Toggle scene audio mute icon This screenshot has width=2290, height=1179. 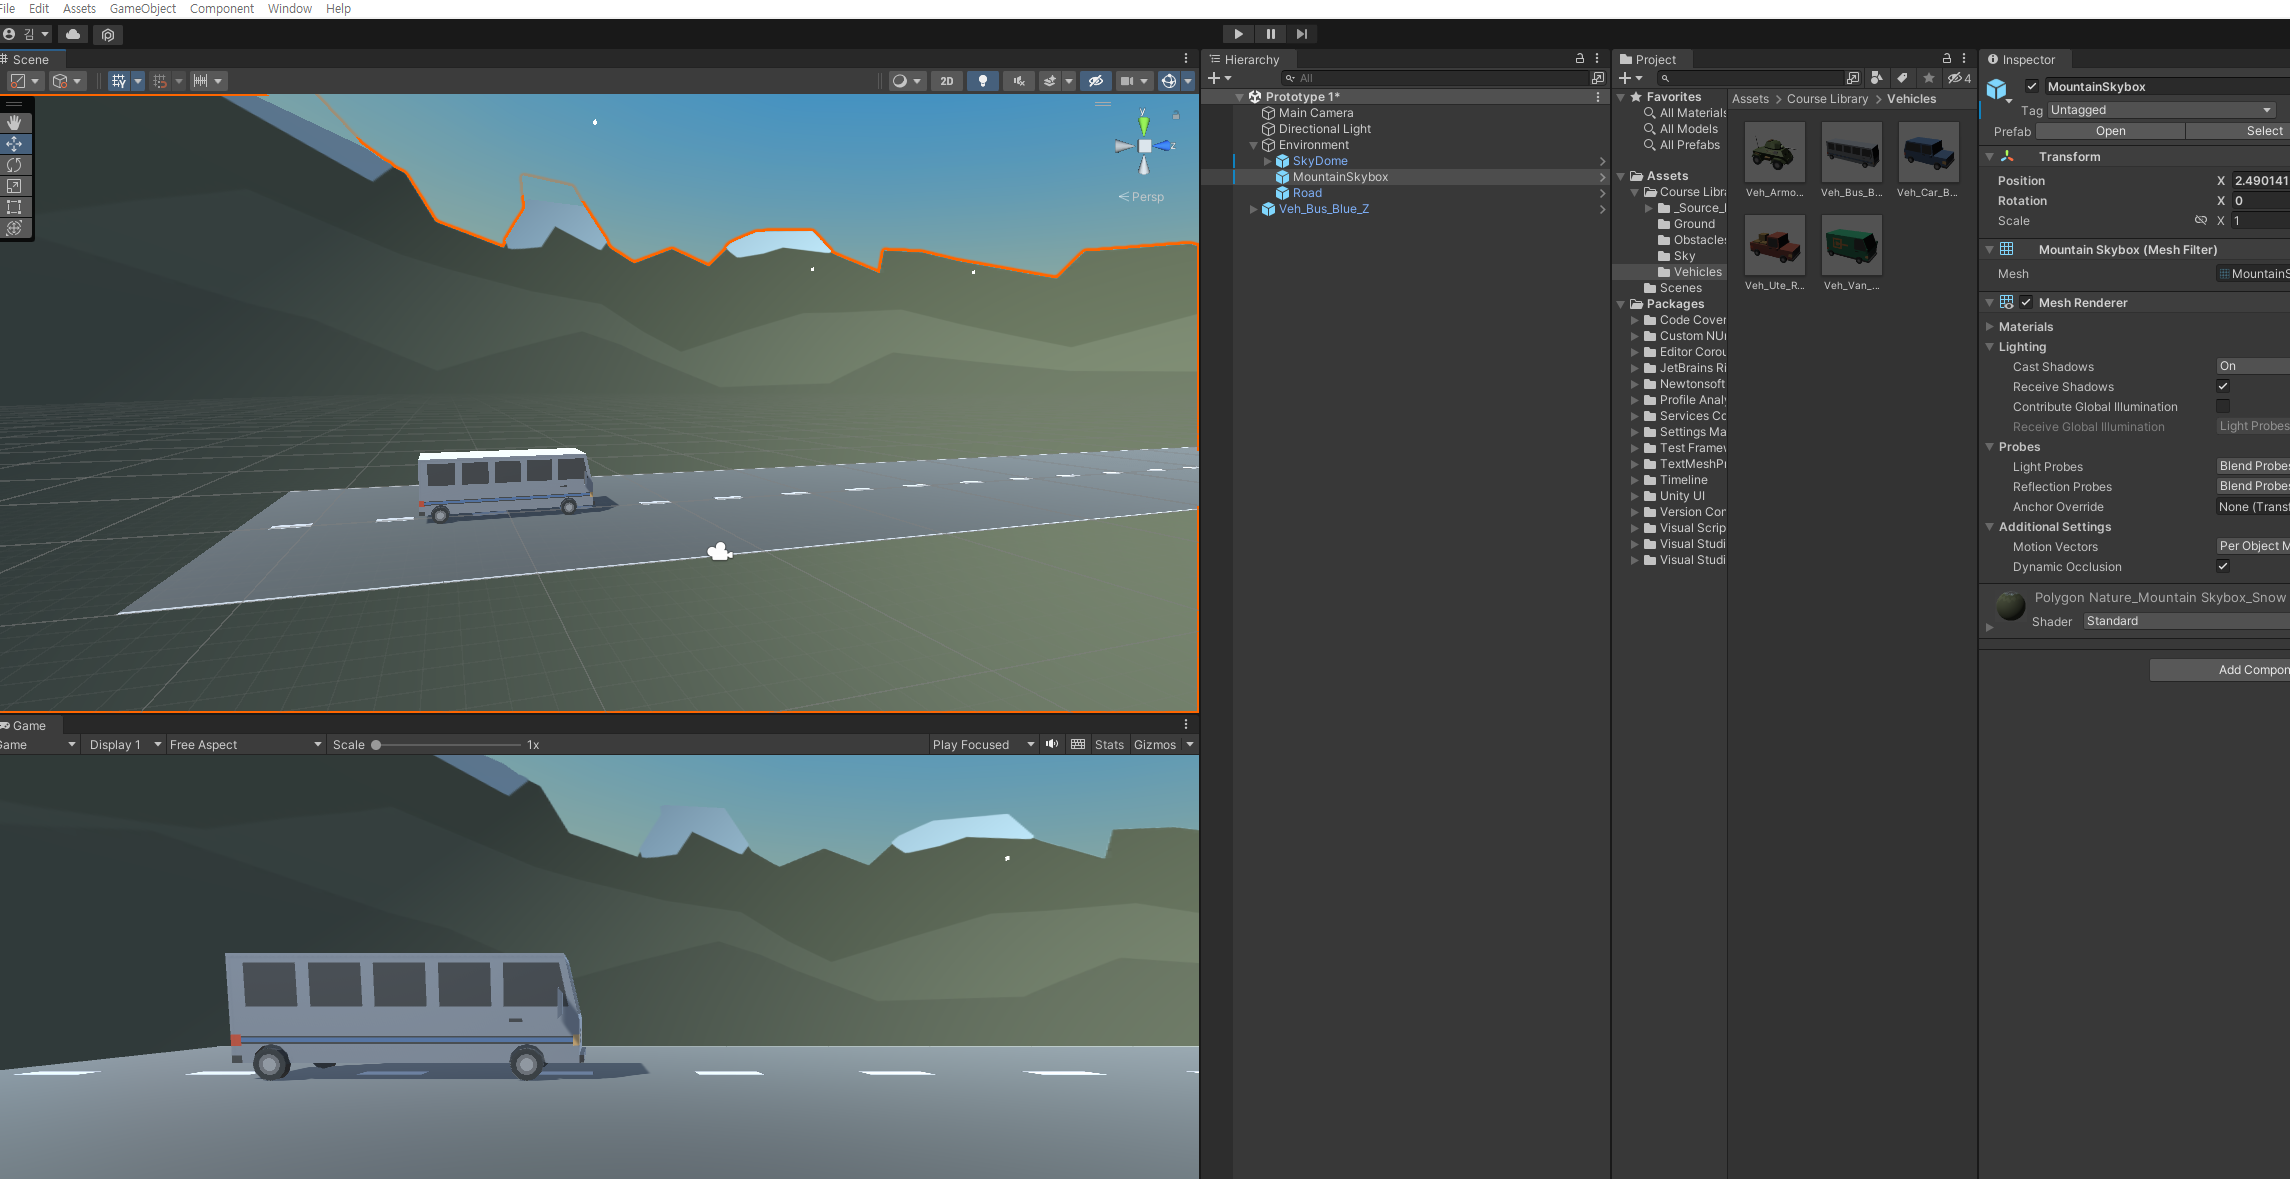(x=1018, y=81)
